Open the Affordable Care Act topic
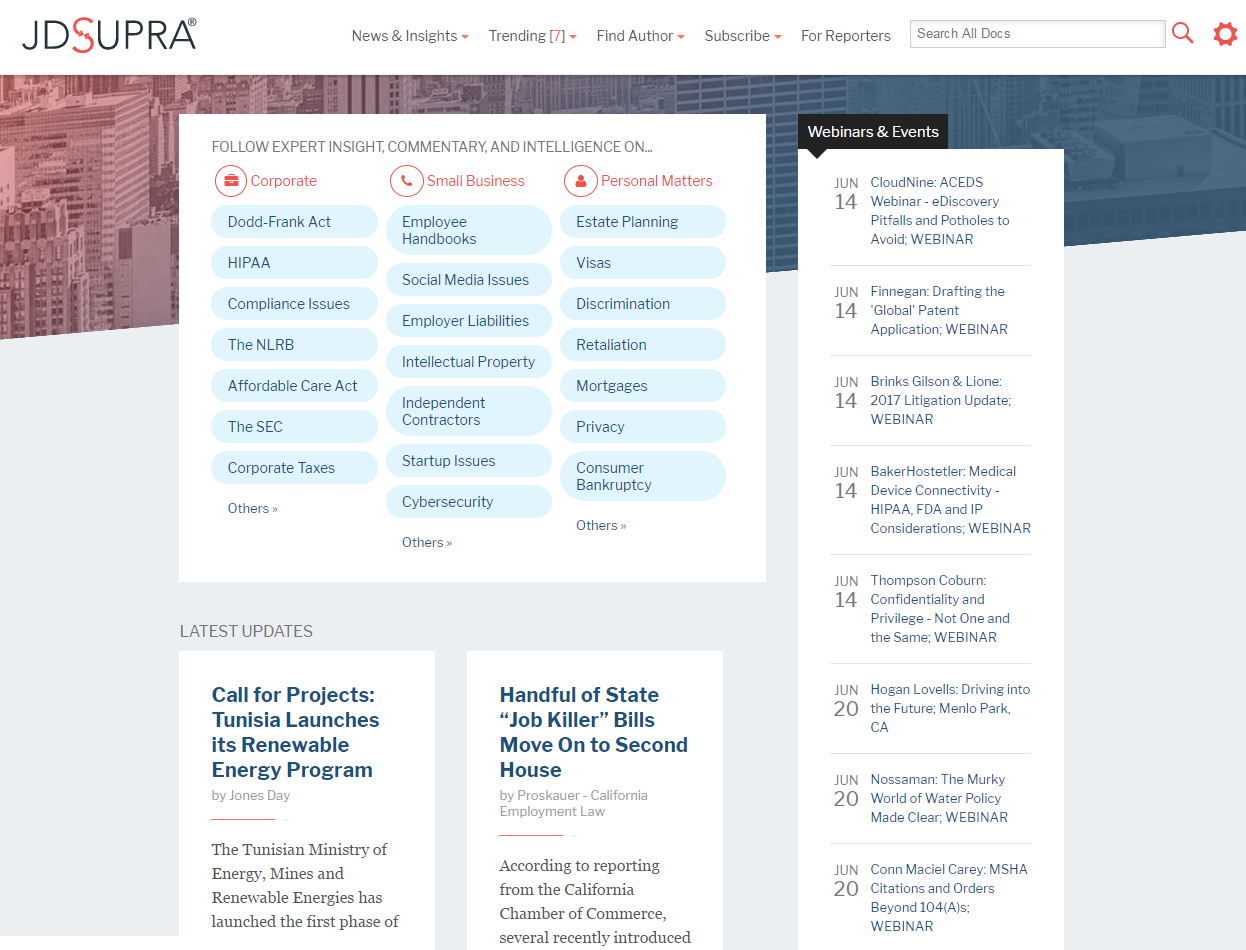This screenshot has width=1246, height=950. click(x=294, y=386)
